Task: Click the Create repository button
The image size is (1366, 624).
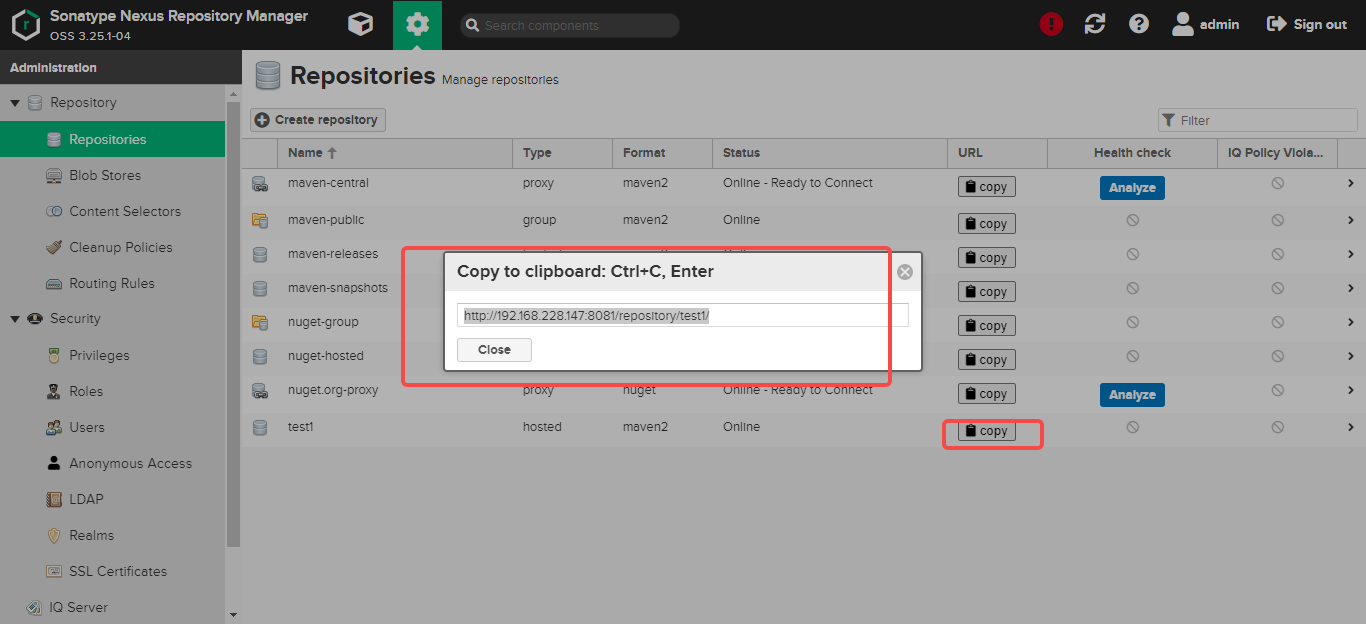Action: (x=317, y=120)
